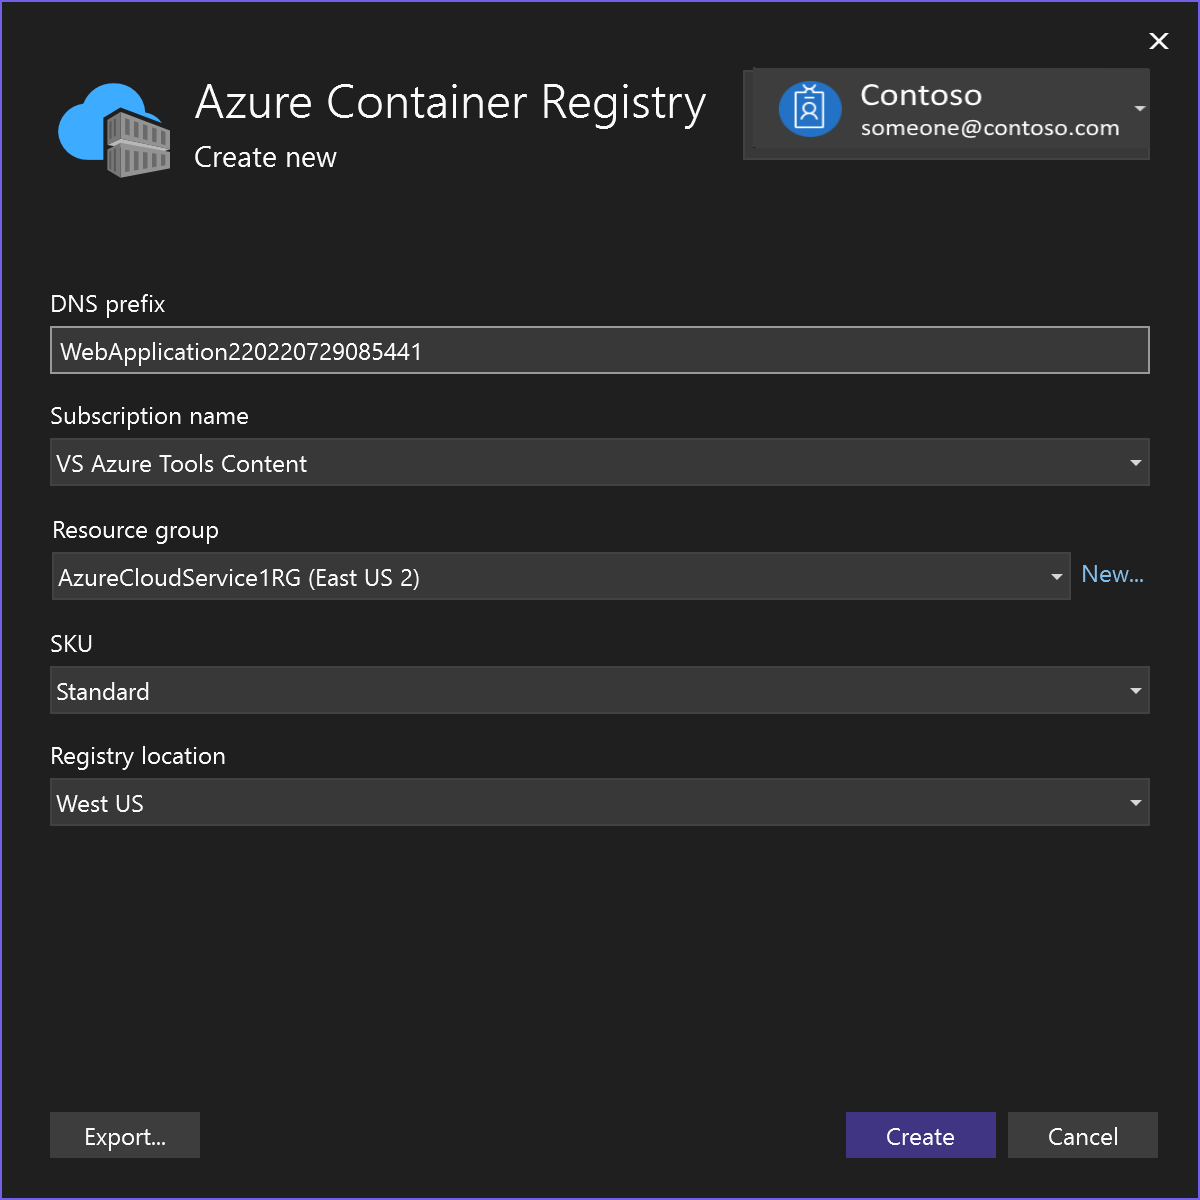Viewport: 1200px width, 1200px height.
Task: Click the Cancel button
Action: click(x=1082, y=1136)
